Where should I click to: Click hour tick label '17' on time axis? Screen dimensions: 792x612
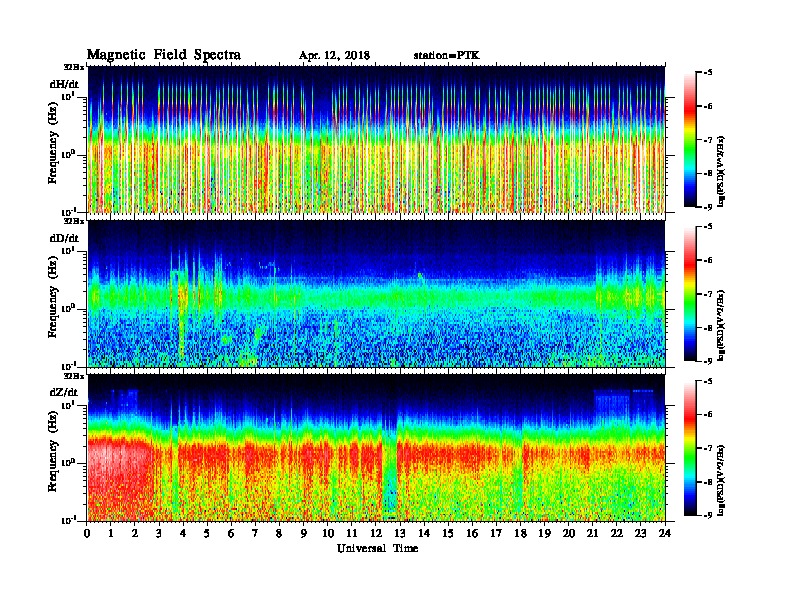pyautogui.click(x=497, y=533)
